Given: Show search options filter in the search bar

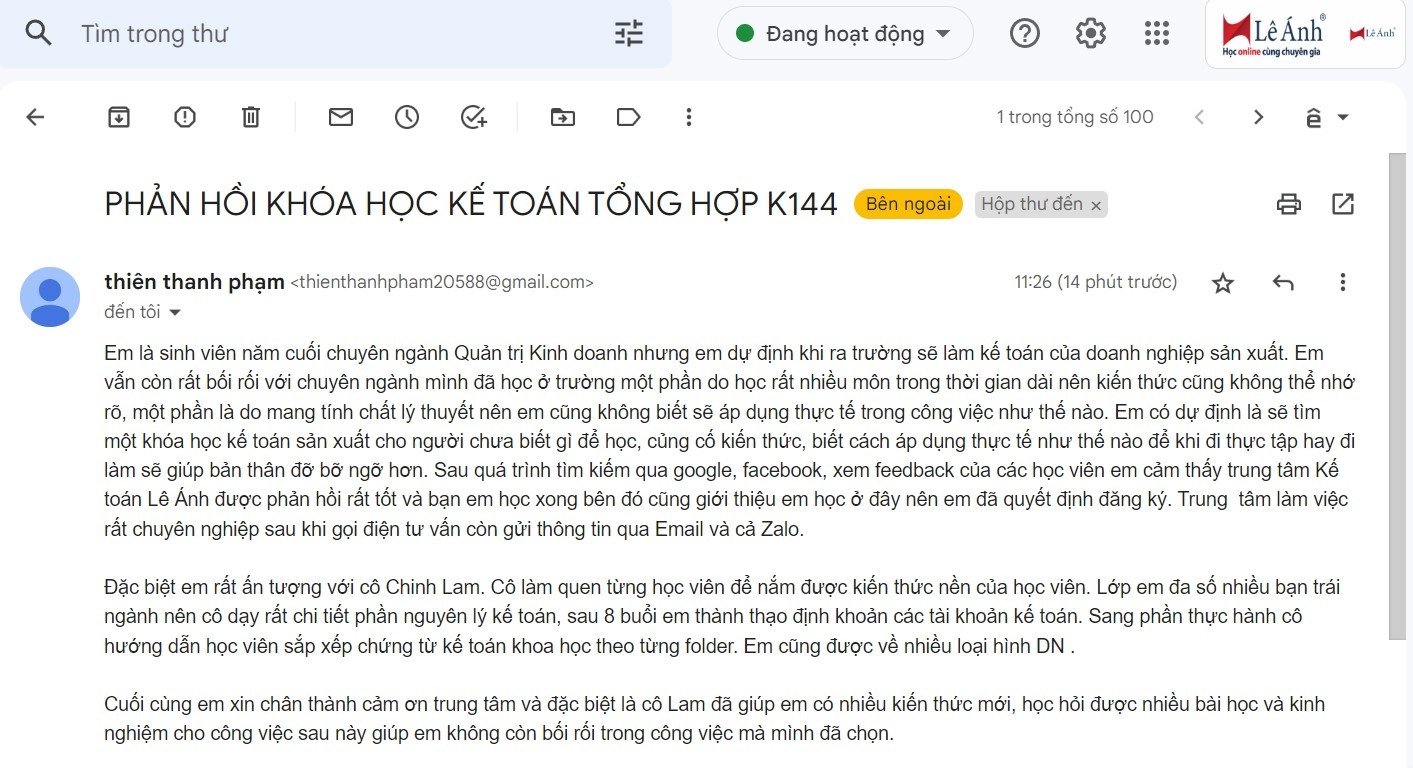Looking at the screenshot, I should click(x=629, y=34).
